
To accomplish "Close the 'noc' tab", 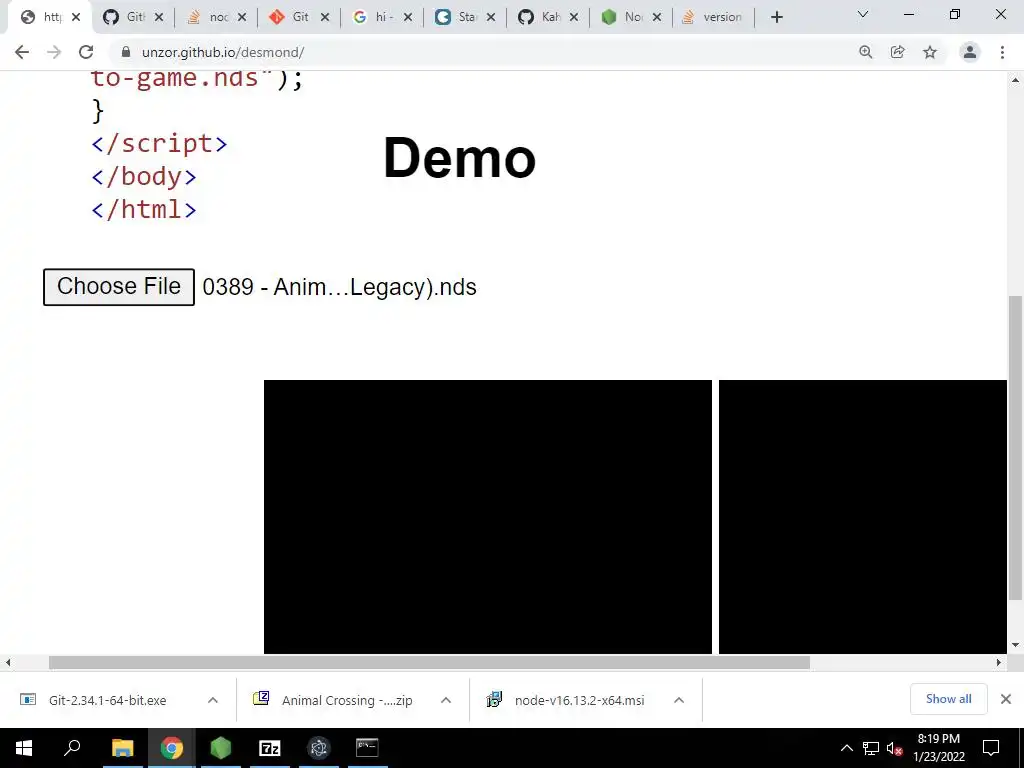I will point(242,18).
